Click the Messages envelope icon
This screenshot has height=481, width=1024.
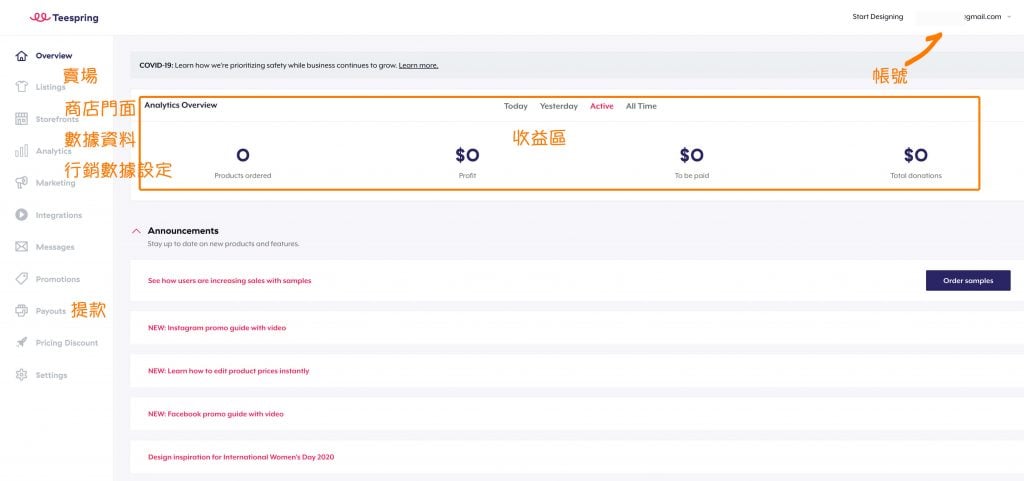pyautogui.click(x=22, y=247)
